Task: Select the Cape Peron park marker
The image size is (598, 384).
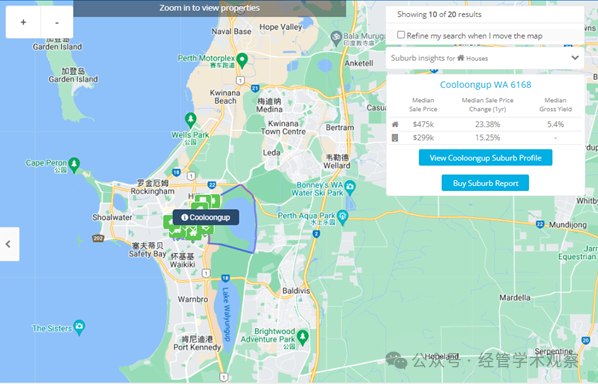Action: tap(74, 164)
